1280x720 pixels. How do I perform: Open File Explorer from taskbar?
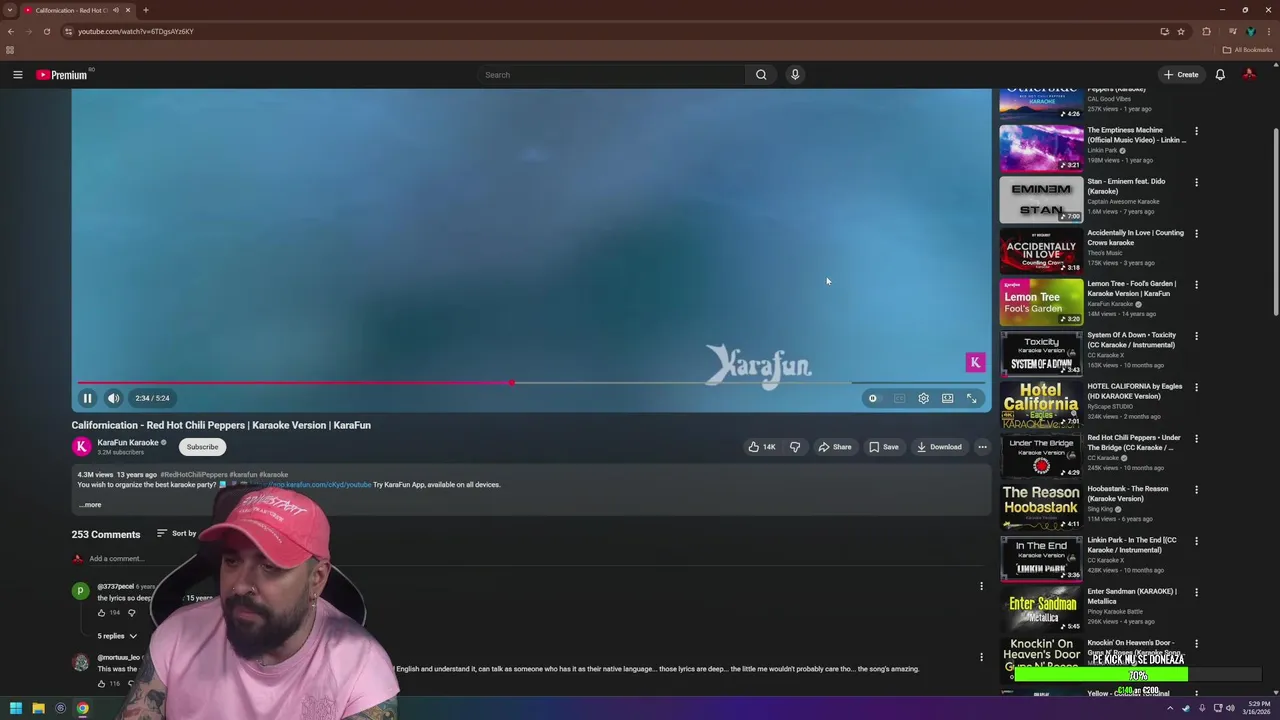click(38, 708)
